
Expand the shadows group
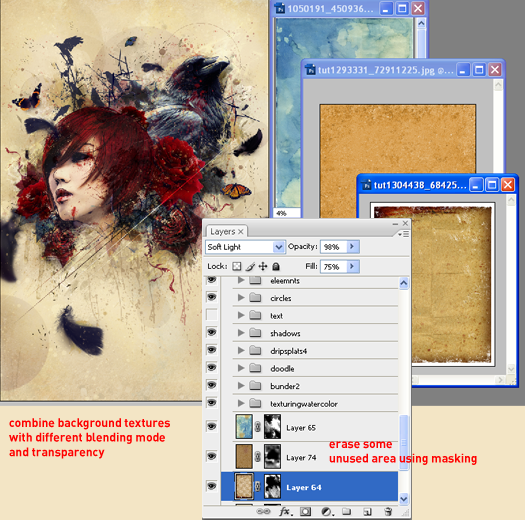[x=241, y=332]
